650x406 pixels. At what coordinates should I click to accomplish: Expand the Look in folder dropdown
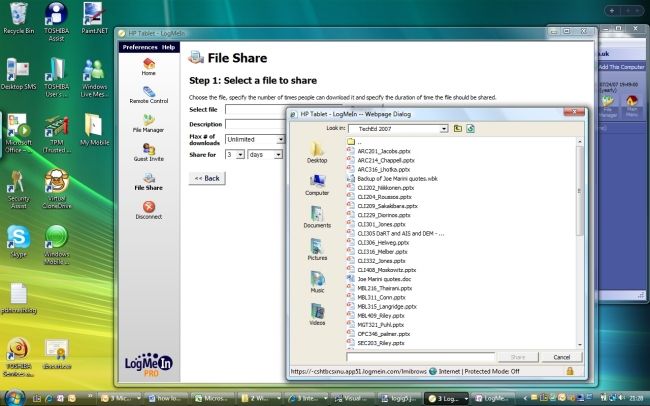tap(444, 129)
